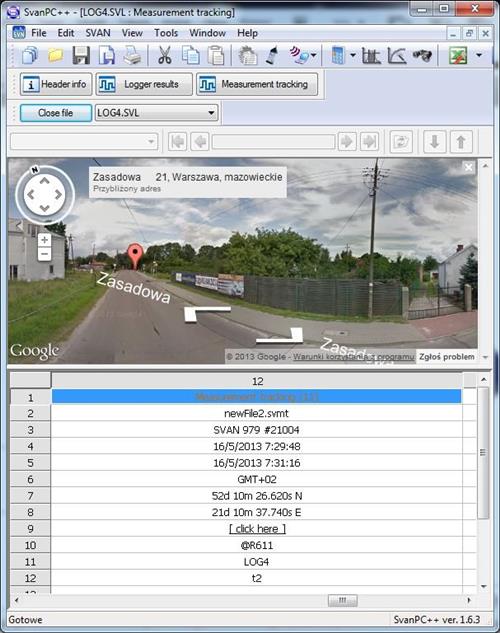Expand the calculator tool dropdown arrow
The width and height of the screenshot is (500, 633).
coord(353,55)
